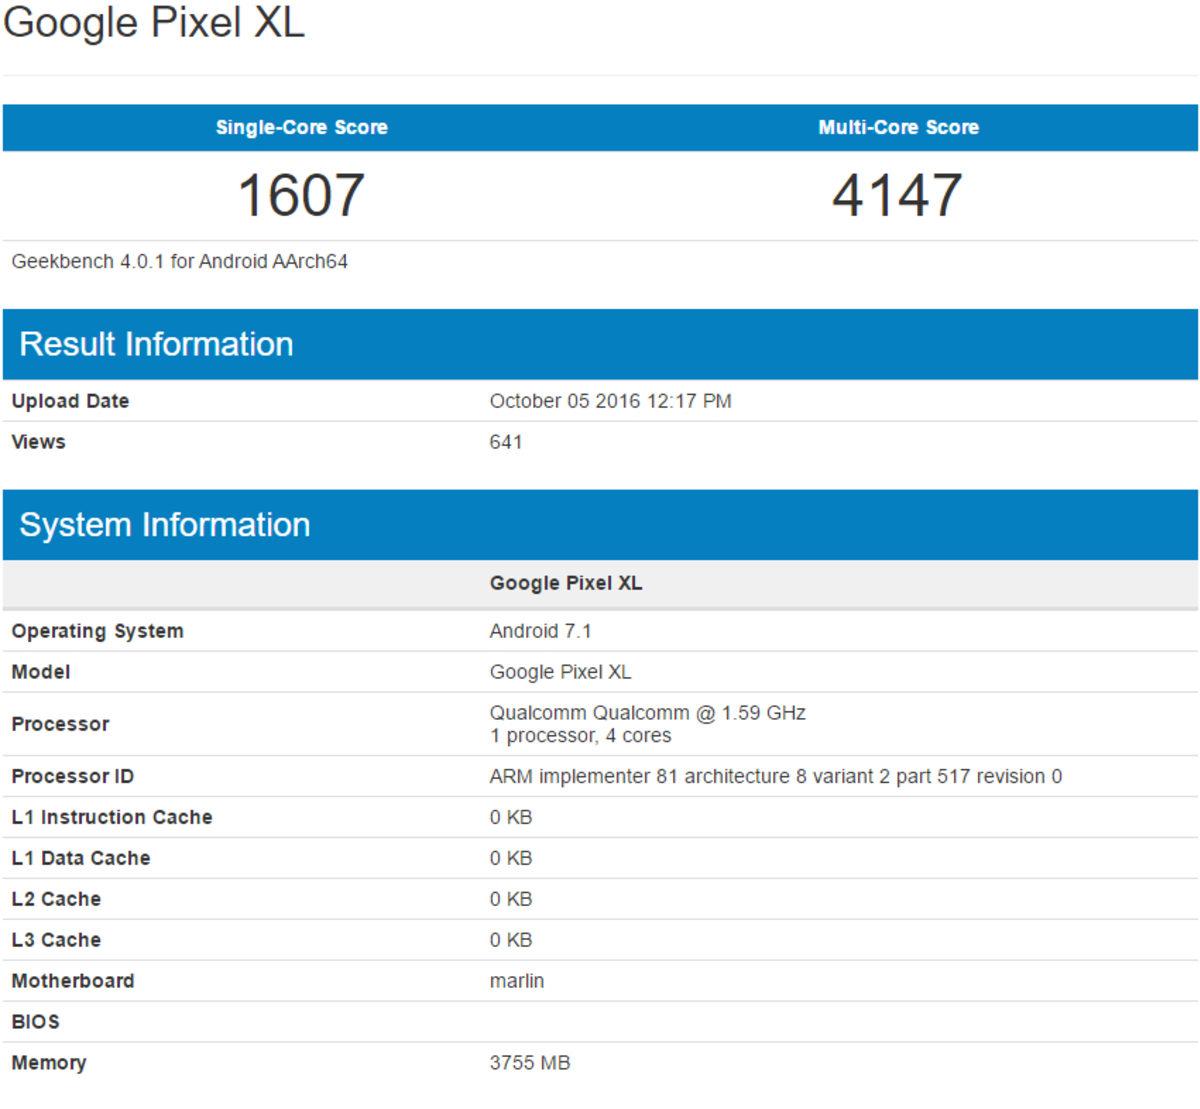The image size is (1200, 1109).
Task: Select the L1 Instruction Cache row
Action: pos(112,816)
